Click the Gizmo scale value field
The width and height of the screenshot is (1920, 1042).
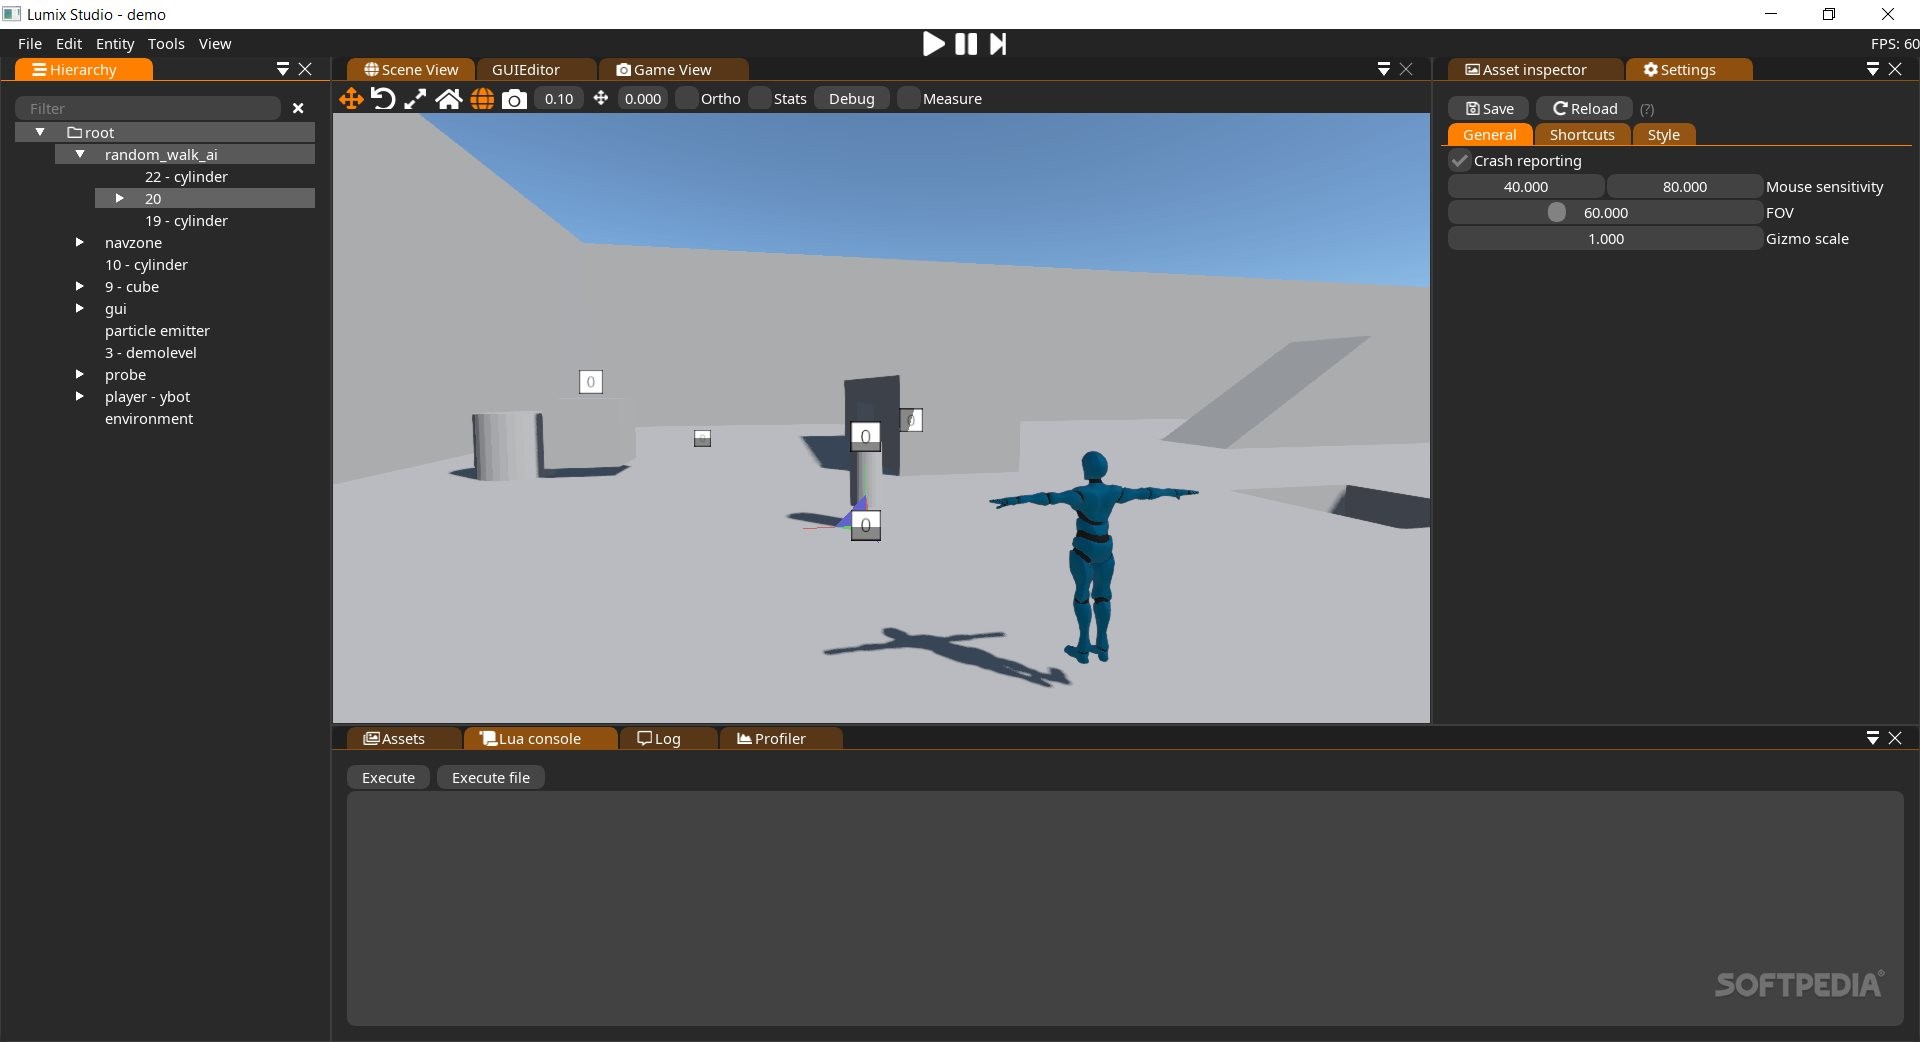(1605, 239)
